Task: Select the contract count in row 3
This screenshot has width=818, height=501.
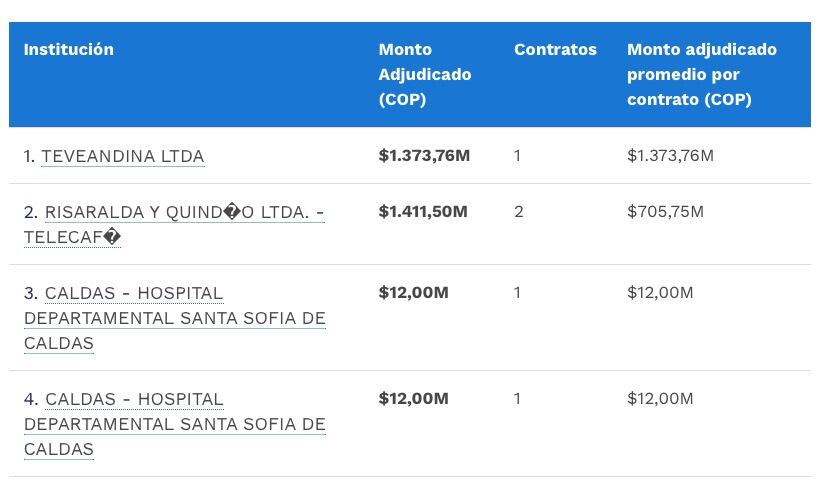Action: pyautogui.click(x=518, y=293)
